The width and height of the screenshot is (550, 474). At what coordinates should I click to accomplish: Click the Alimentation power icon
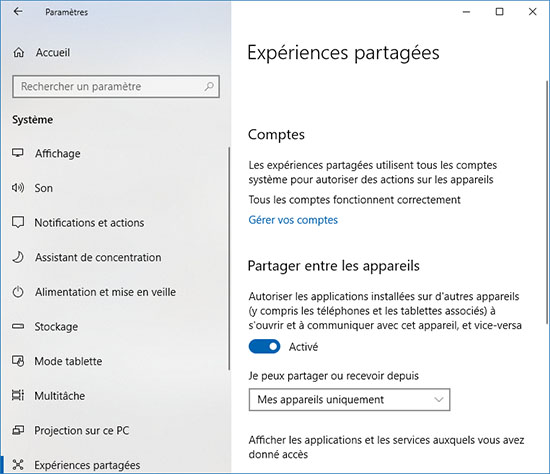click(18, 292)
